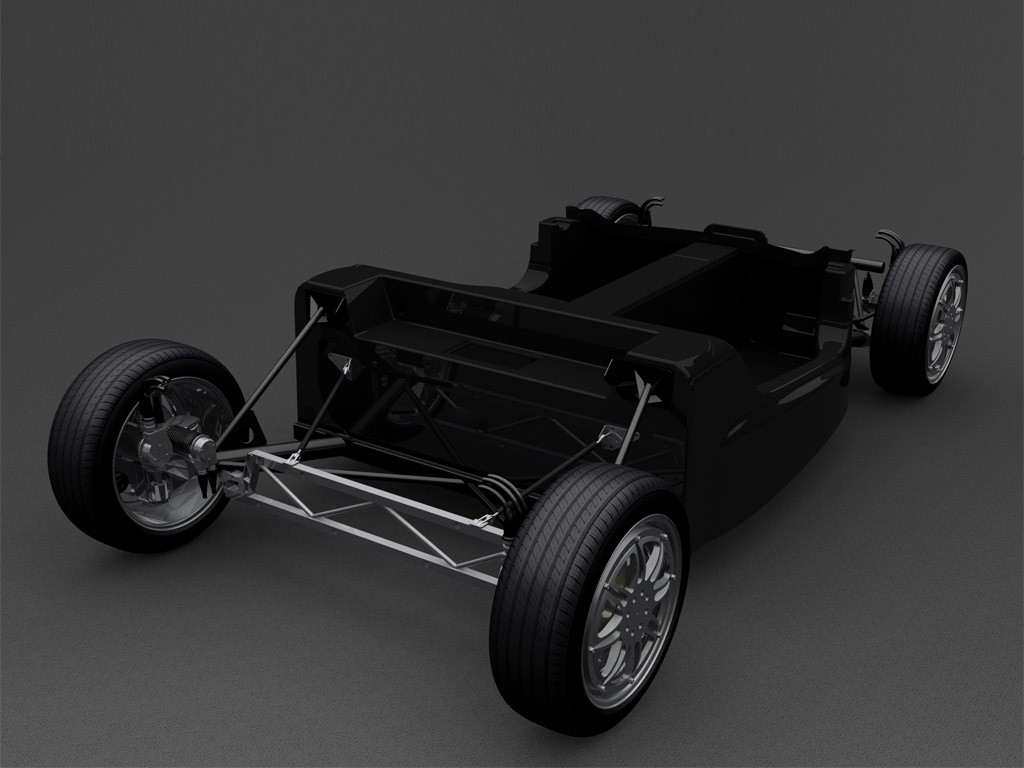Select the axle rod next to the right wheel

867,264
